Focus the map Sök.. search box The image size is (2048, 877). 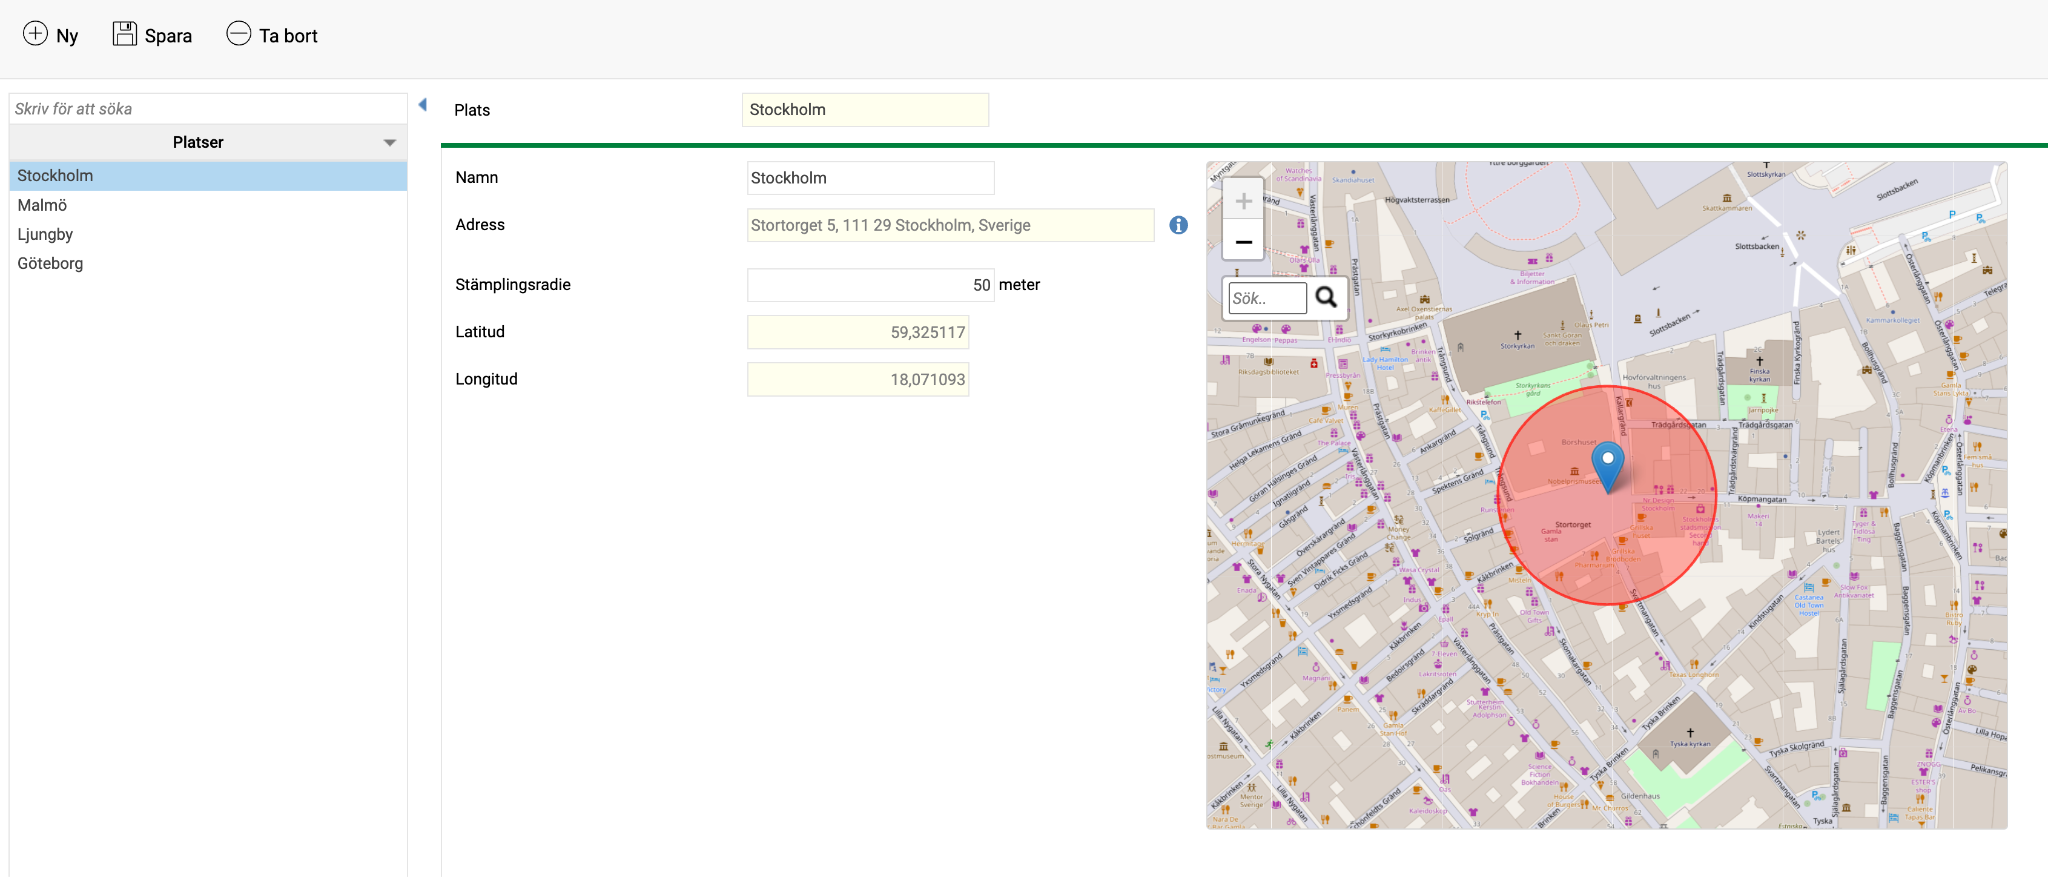pyautogui.click(x=1266, y=298)
